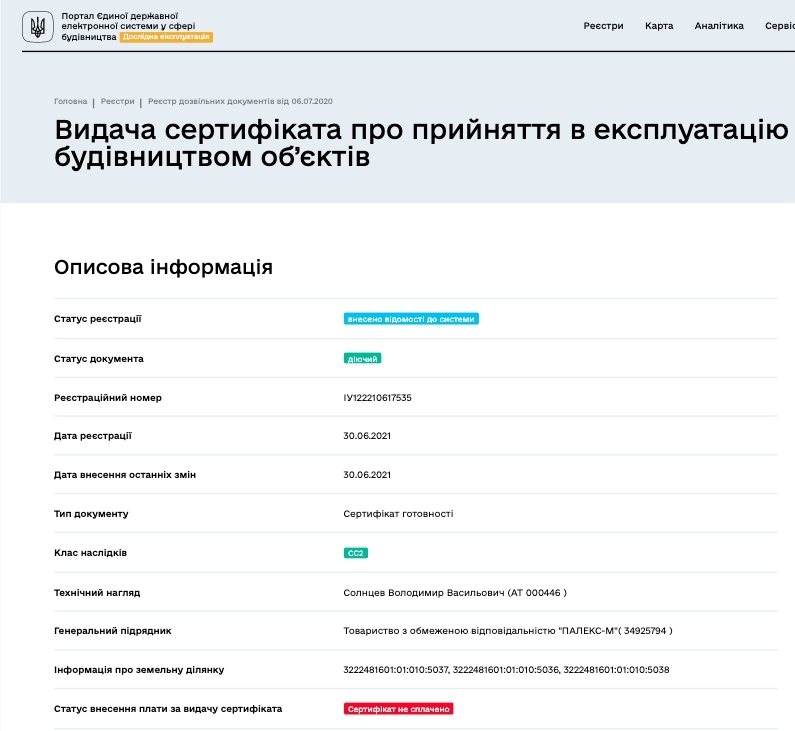Click the Тип документу label

pyautogui.click(x=91, y=514)
